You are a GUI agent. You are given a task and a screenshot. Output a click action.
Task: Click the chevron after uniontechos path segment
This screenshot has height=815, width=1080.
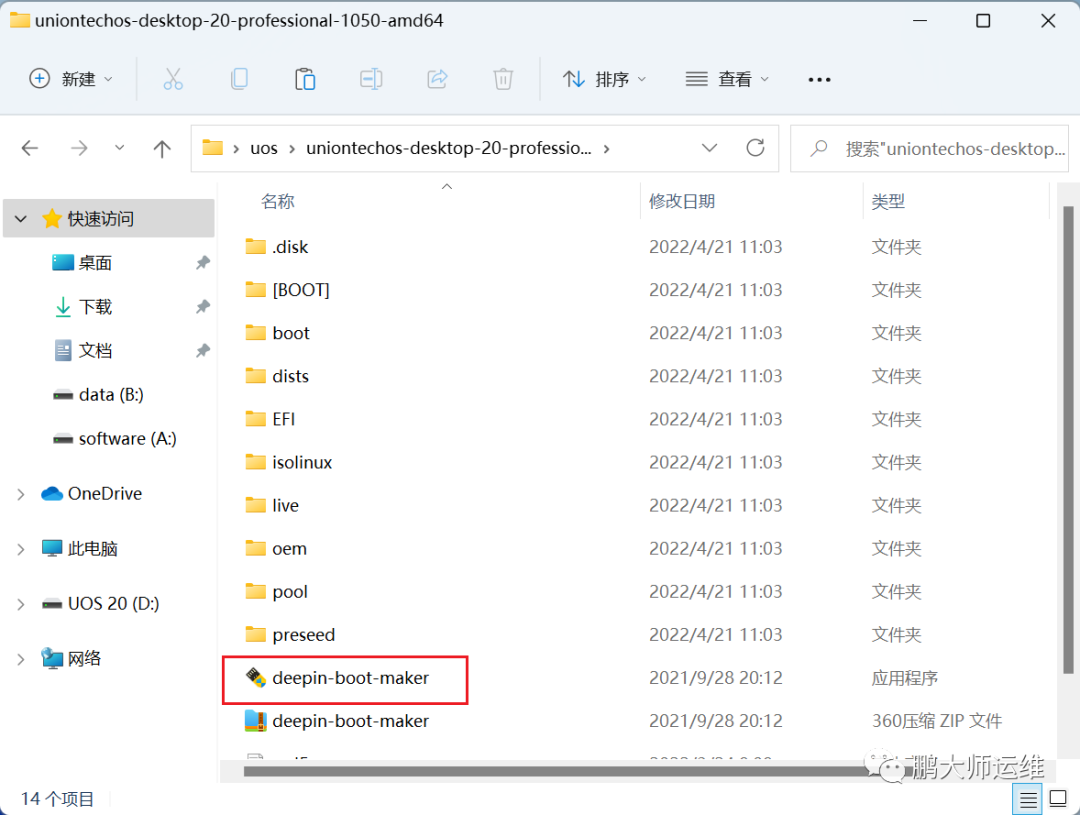pos(607,149)
